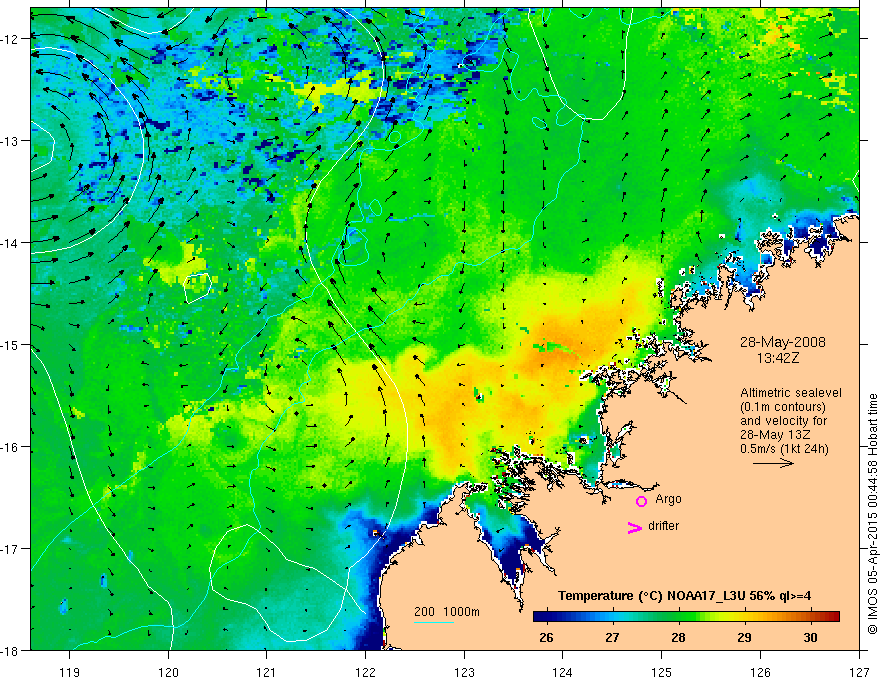
Task: Click the longitude axis label 125
Action: coord(662,672)
